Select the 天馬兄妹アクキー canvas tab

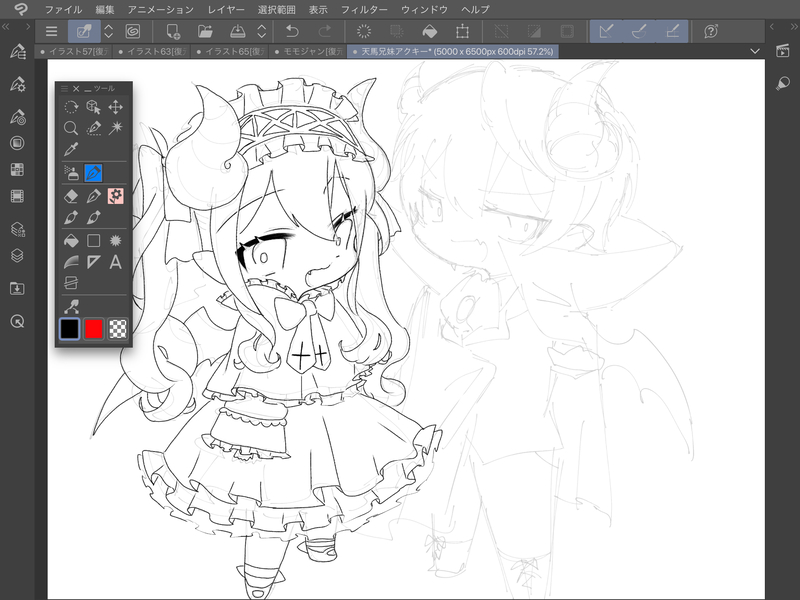tap(453, 52)
